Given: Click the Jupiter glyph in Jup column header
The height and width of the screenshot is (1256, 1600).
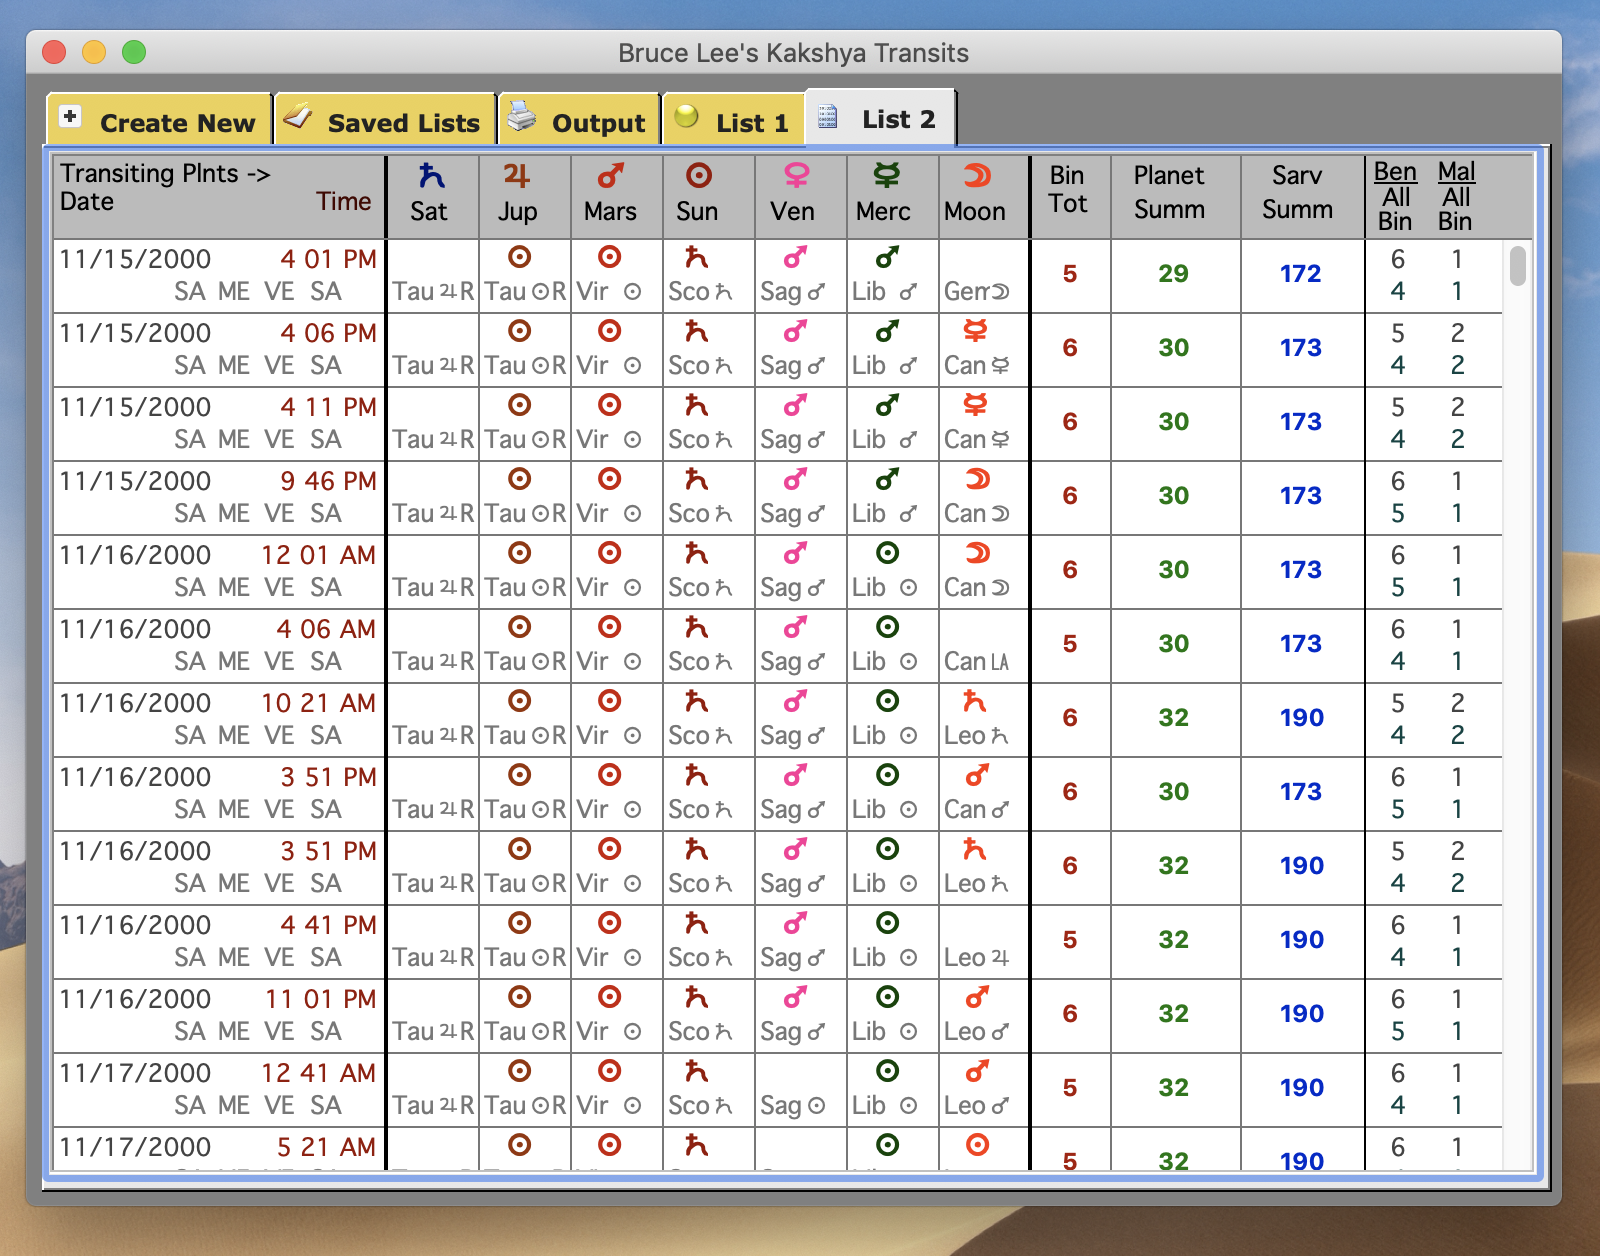Looking at the screenshot, I should point(516,176).
